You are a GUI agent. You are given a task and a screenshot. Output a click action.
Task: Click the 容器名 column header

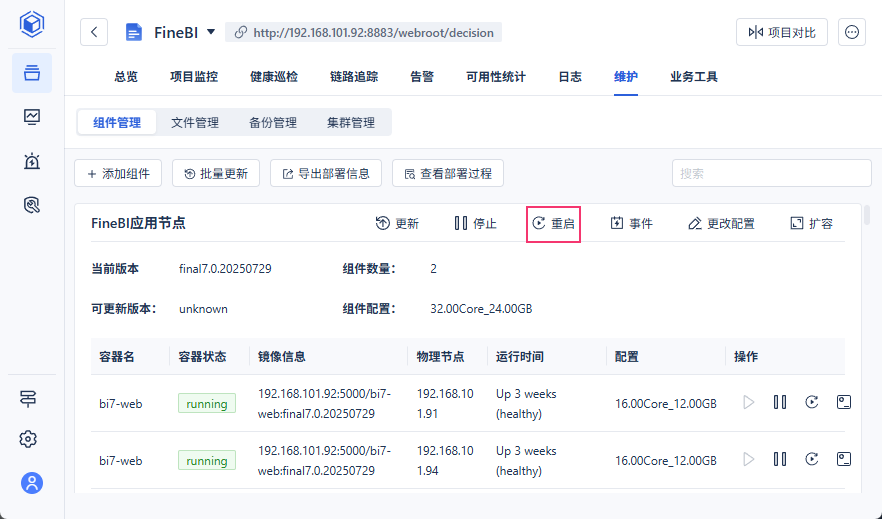coord(117,356)
